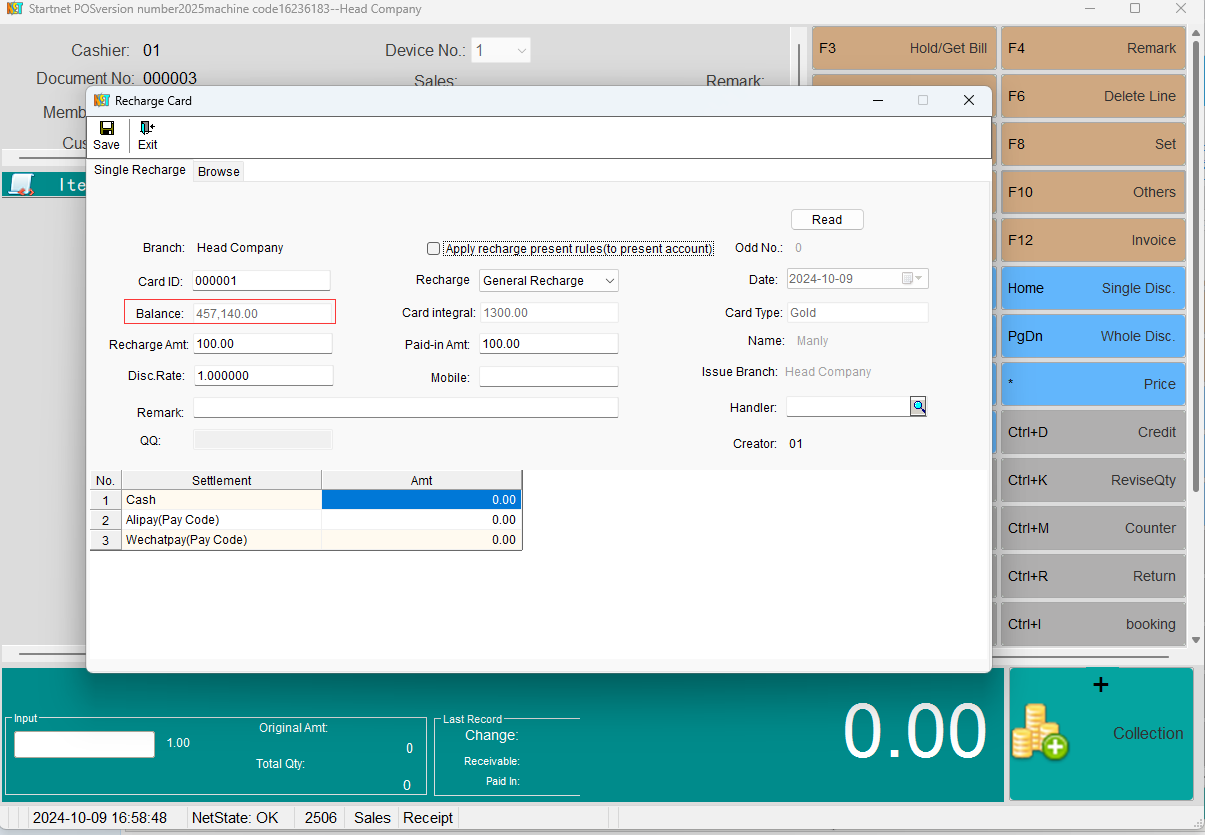The image size is (1205, 835).
Task: Click the Paid-in Amt input field
Action: coord(549,344)
